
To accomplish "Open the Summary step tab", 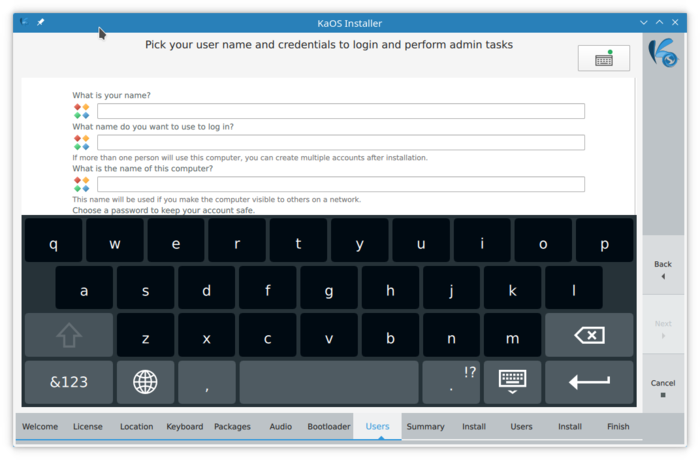I will coord(425,427).
